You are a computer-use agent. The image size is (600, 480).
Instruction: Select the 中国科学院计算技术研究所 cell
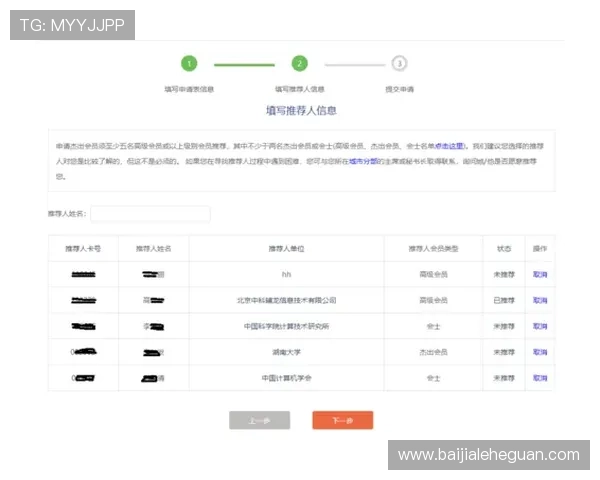click(x=286, y=326)
